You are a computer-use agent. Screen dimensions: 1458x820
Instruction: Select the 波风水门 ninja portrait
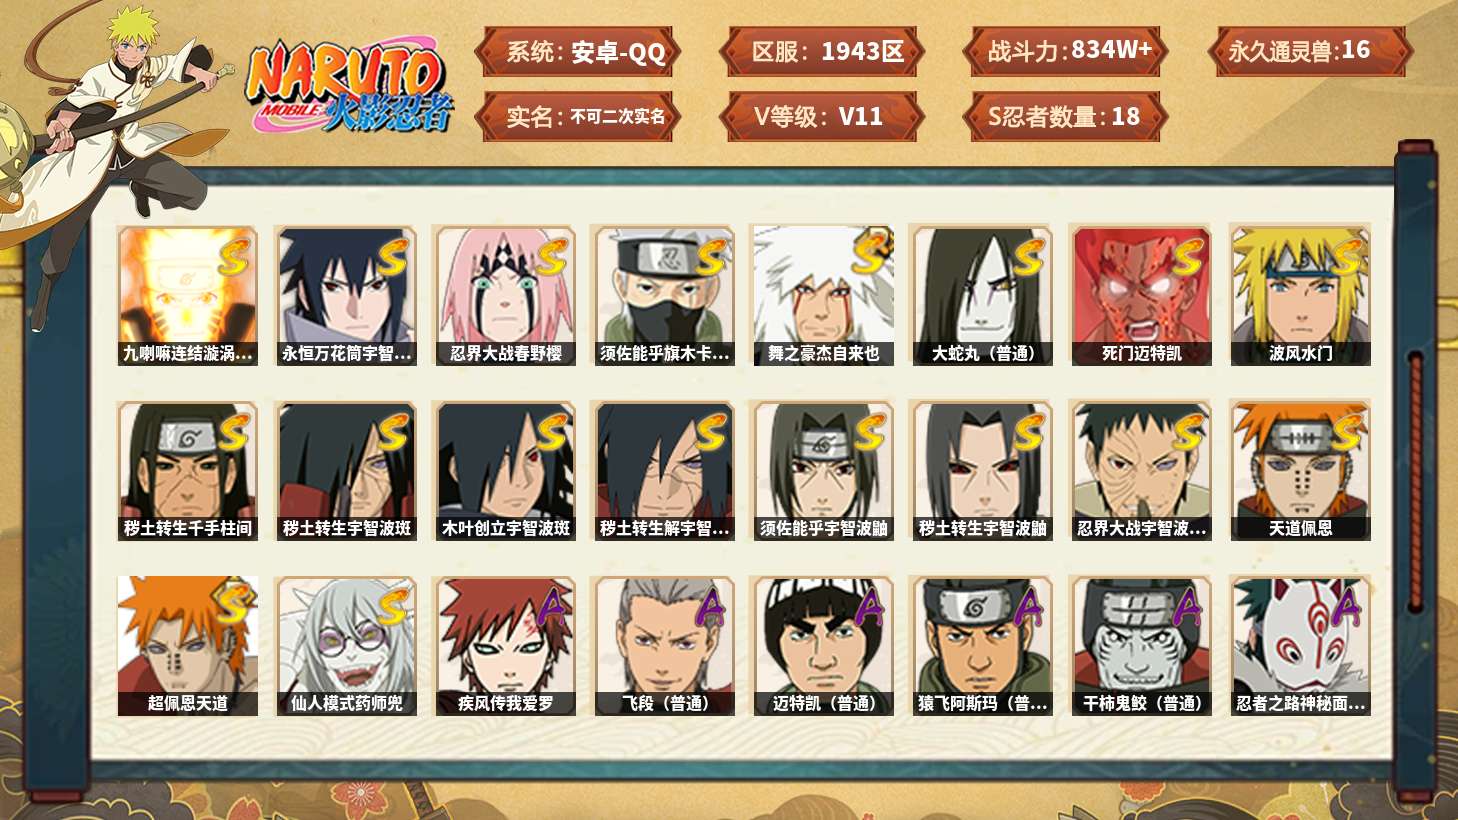(1300, 295)
